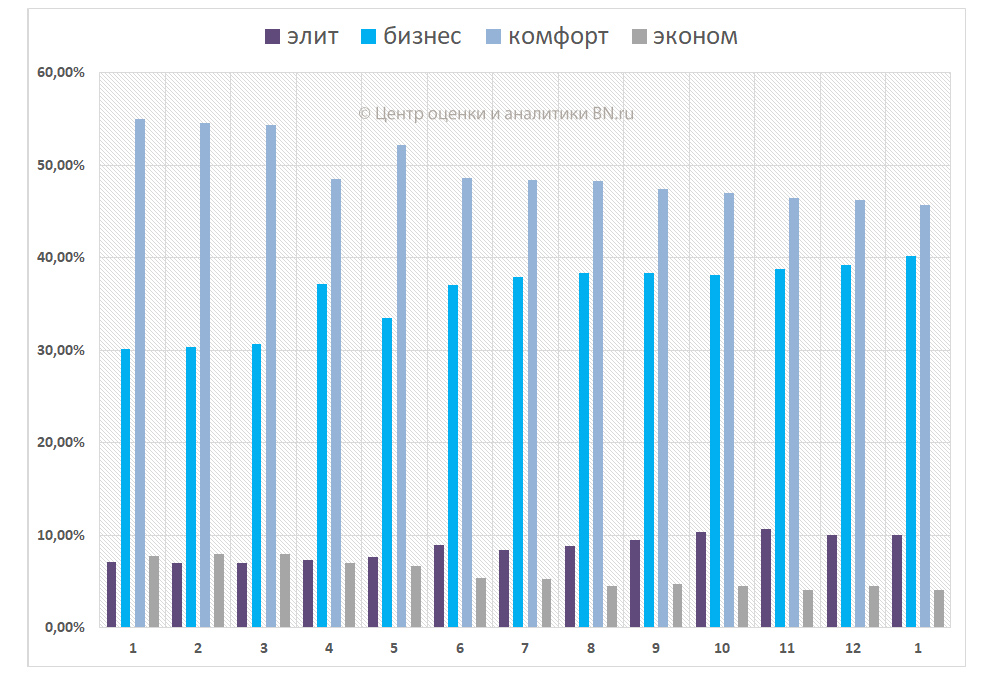The width and height of the screenshot is (994, 675).
Task: Select the эконом legend label text
Action: click(695, 37)
